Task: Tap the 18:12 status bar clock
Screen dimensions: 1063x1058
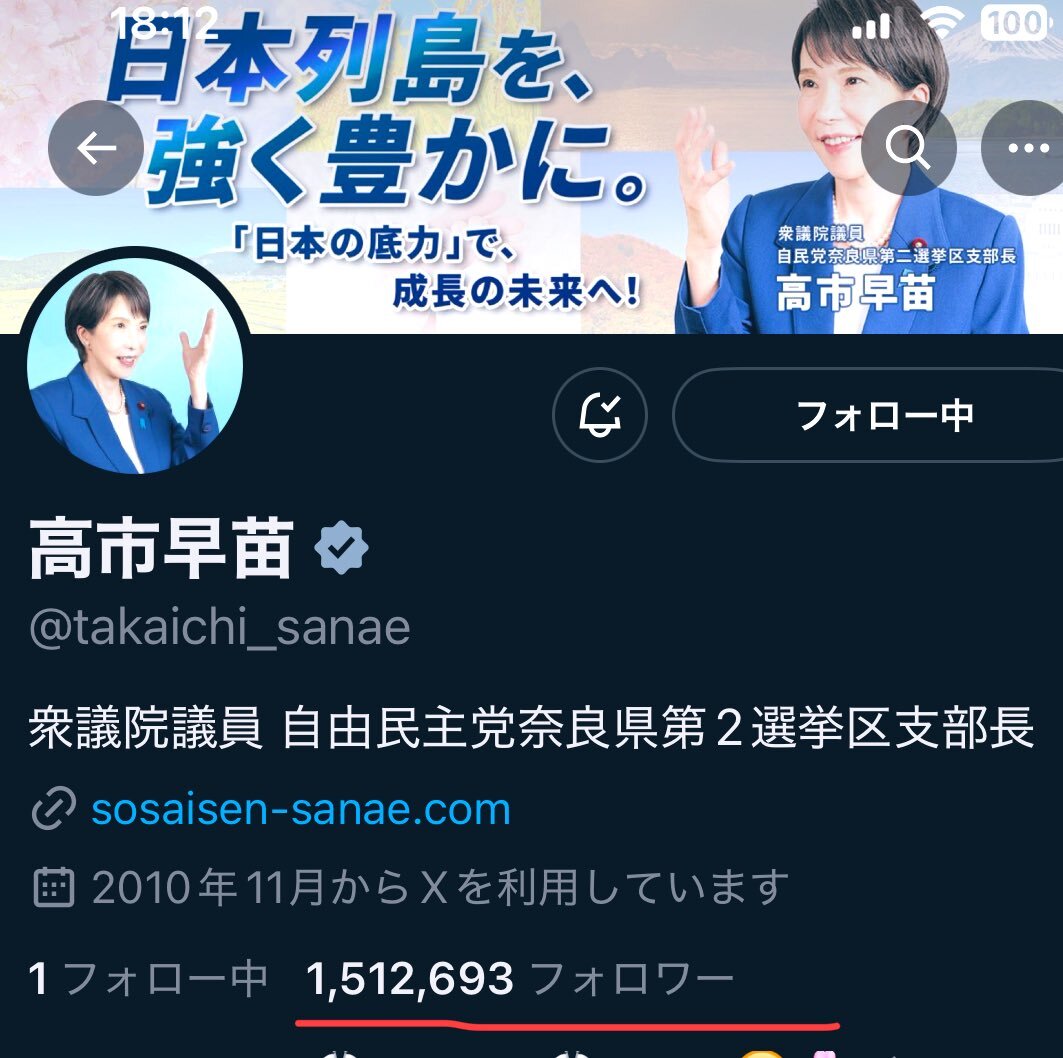Action: (165, 24)
